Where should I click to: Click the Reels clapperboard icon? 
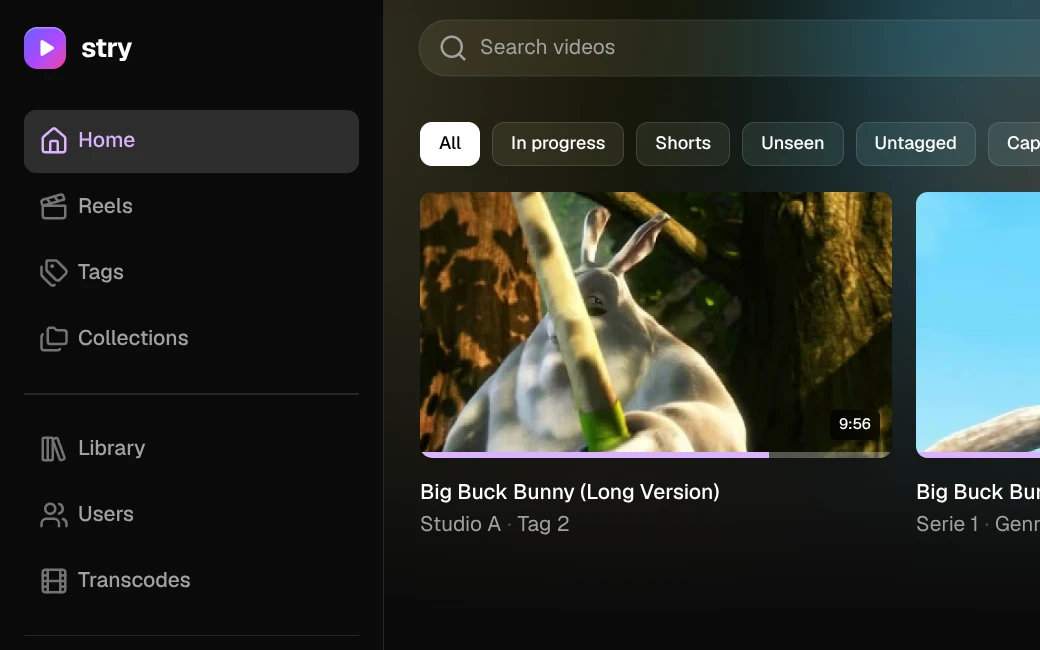(x=54, y=206)
